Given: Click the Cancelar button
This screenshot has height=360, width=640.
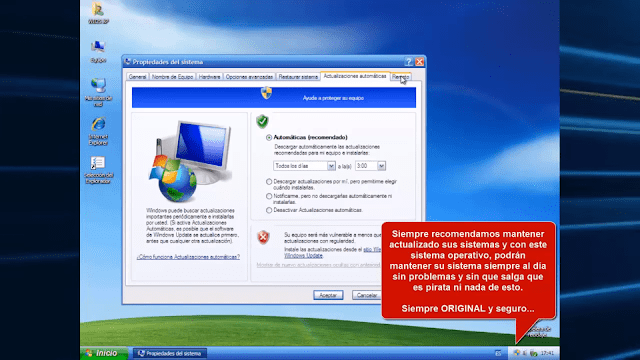Looking at the screenshot, I should tap(367, 295).
